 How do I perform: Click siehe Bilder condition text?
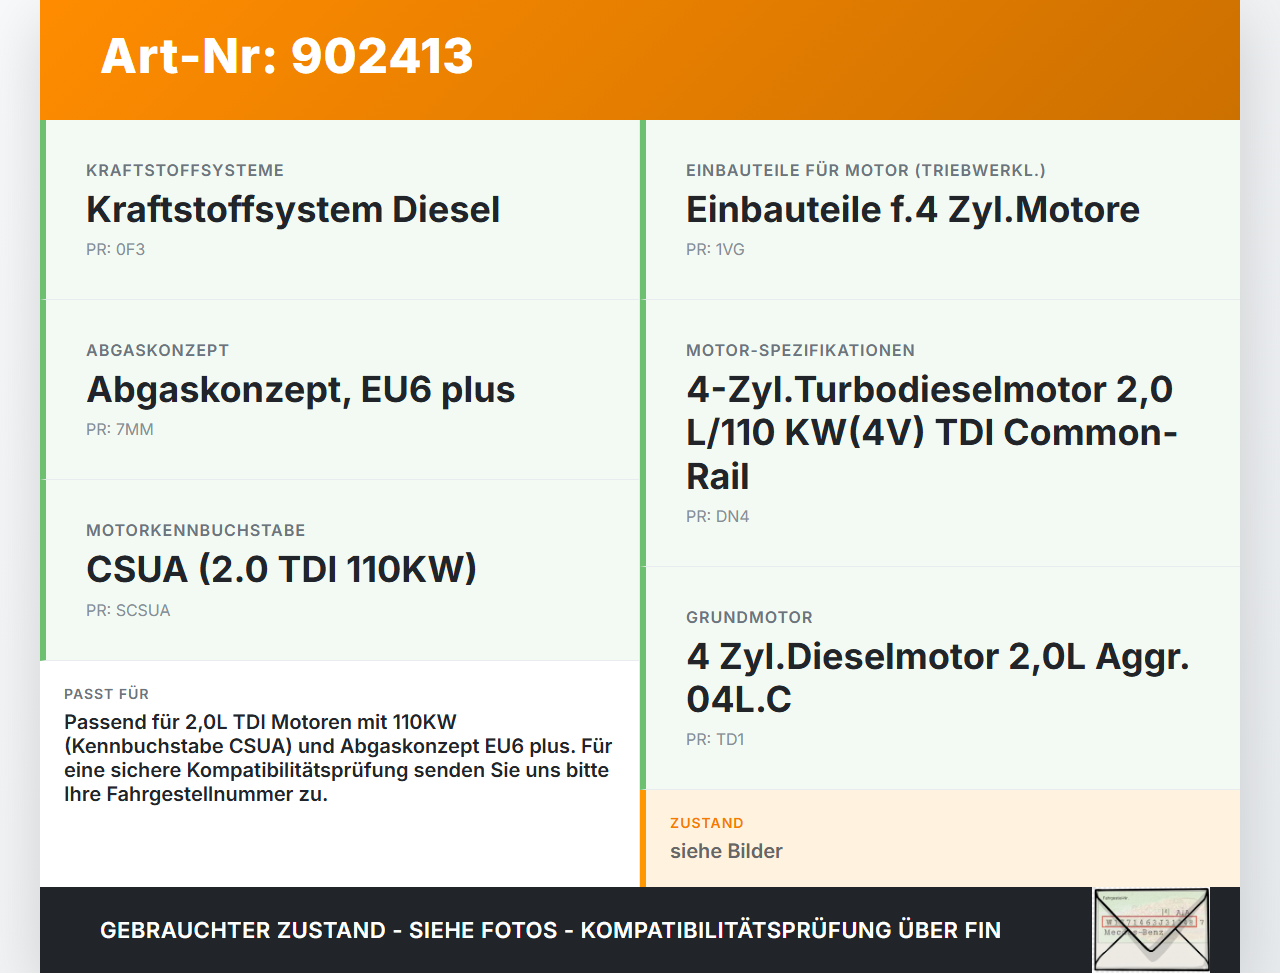pos(727,852)
